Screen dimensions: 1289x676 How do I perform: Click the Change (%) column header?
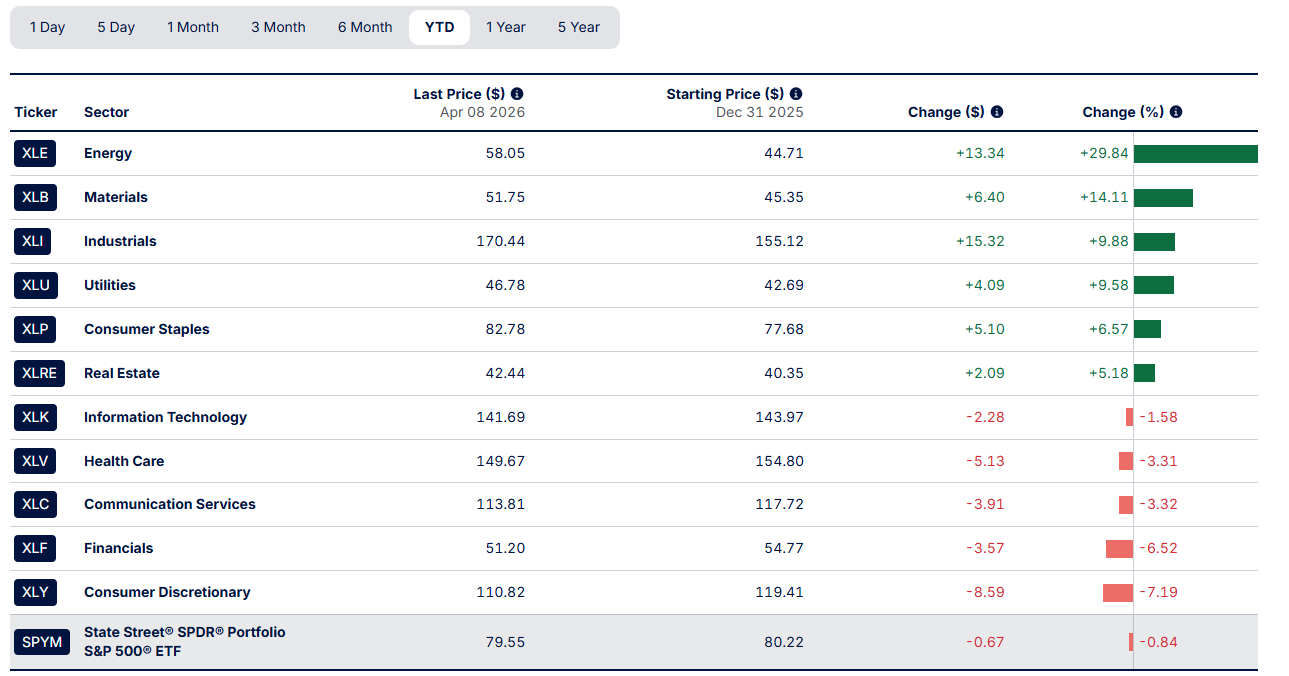click(1123, 112)
